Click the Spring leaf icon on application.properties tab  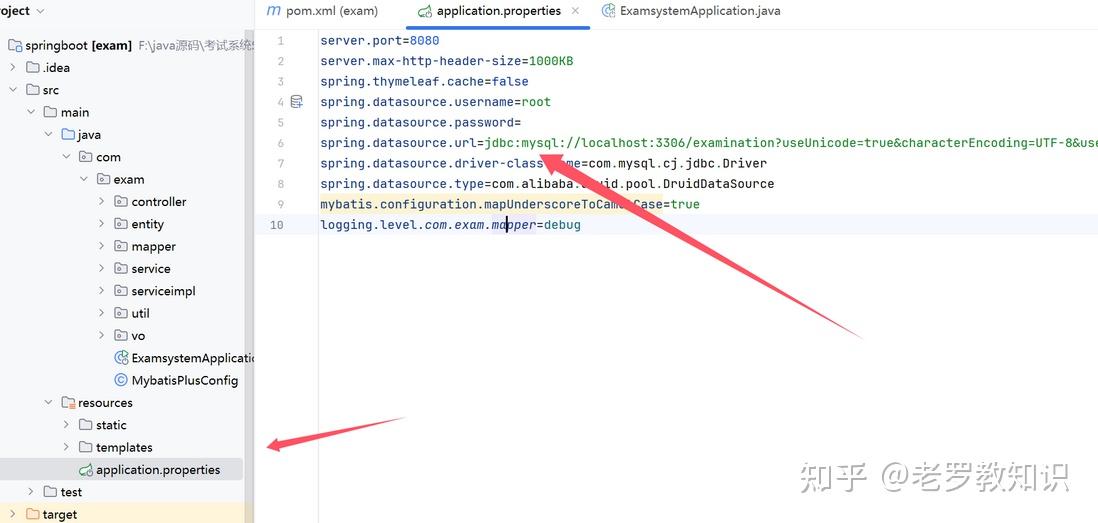tap(424, 11)
